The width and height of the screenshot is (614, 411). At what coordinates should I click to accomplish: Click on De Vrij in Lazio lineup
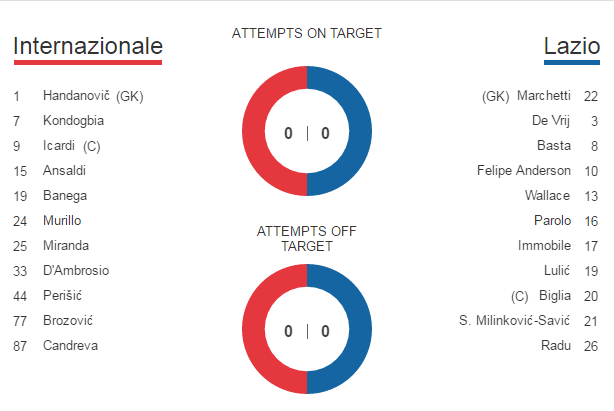coord(551,121)
